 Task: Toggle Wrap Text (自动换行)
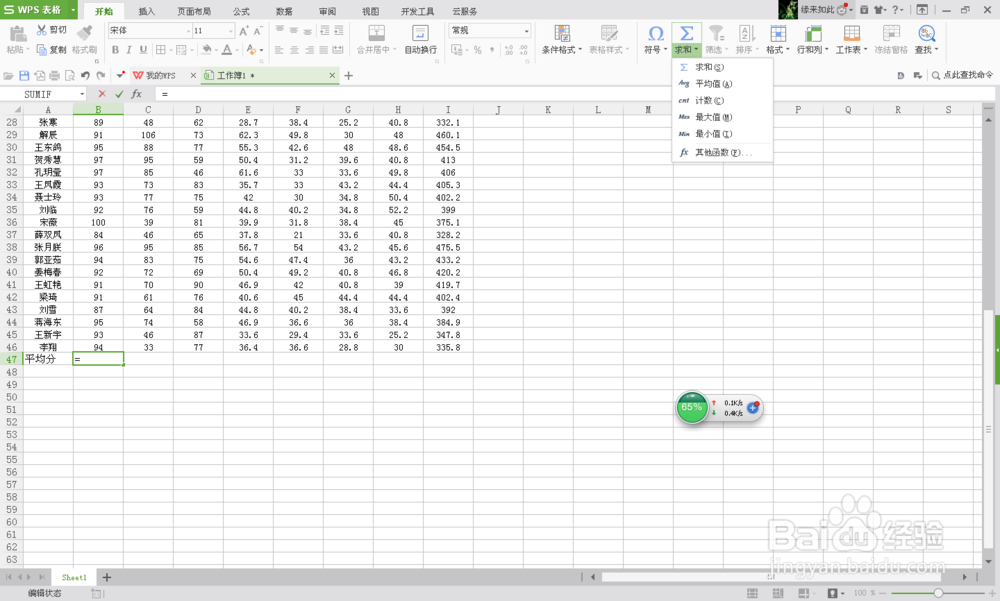pos(420,40)
